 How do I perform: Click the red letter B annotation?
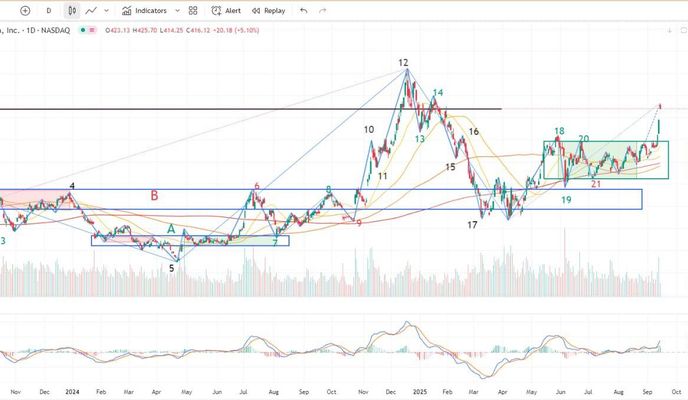coord(154,196)
